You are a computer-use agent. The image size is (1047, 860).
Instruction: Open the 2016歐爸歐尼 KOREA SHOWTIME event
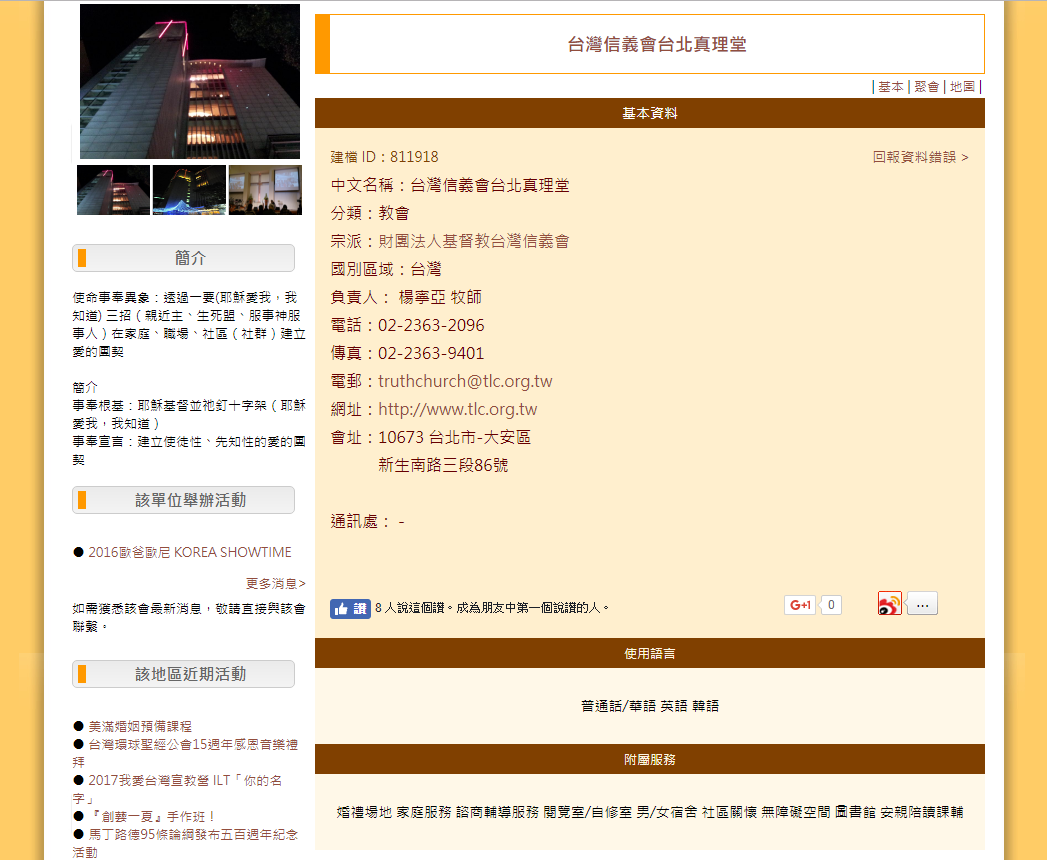click(189, 552)
